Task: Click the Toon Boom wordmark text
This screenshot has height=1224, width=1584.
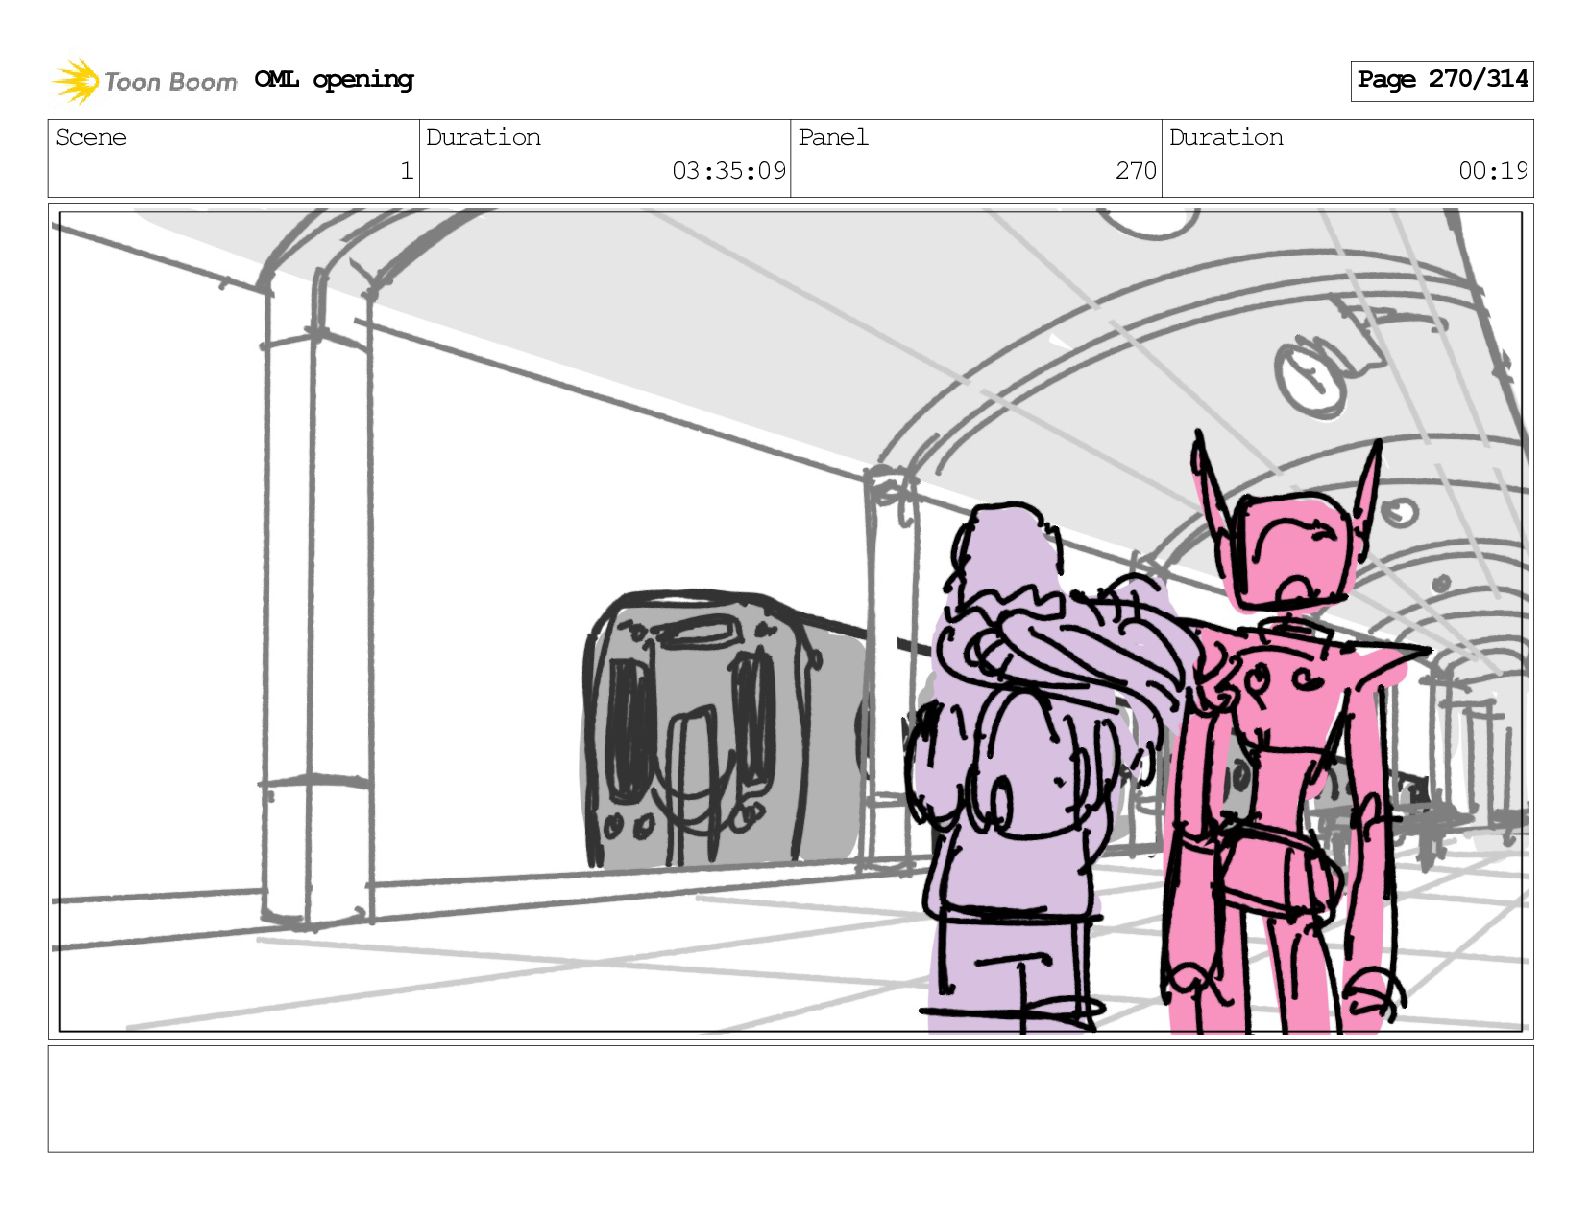Action: click(170, 82)
